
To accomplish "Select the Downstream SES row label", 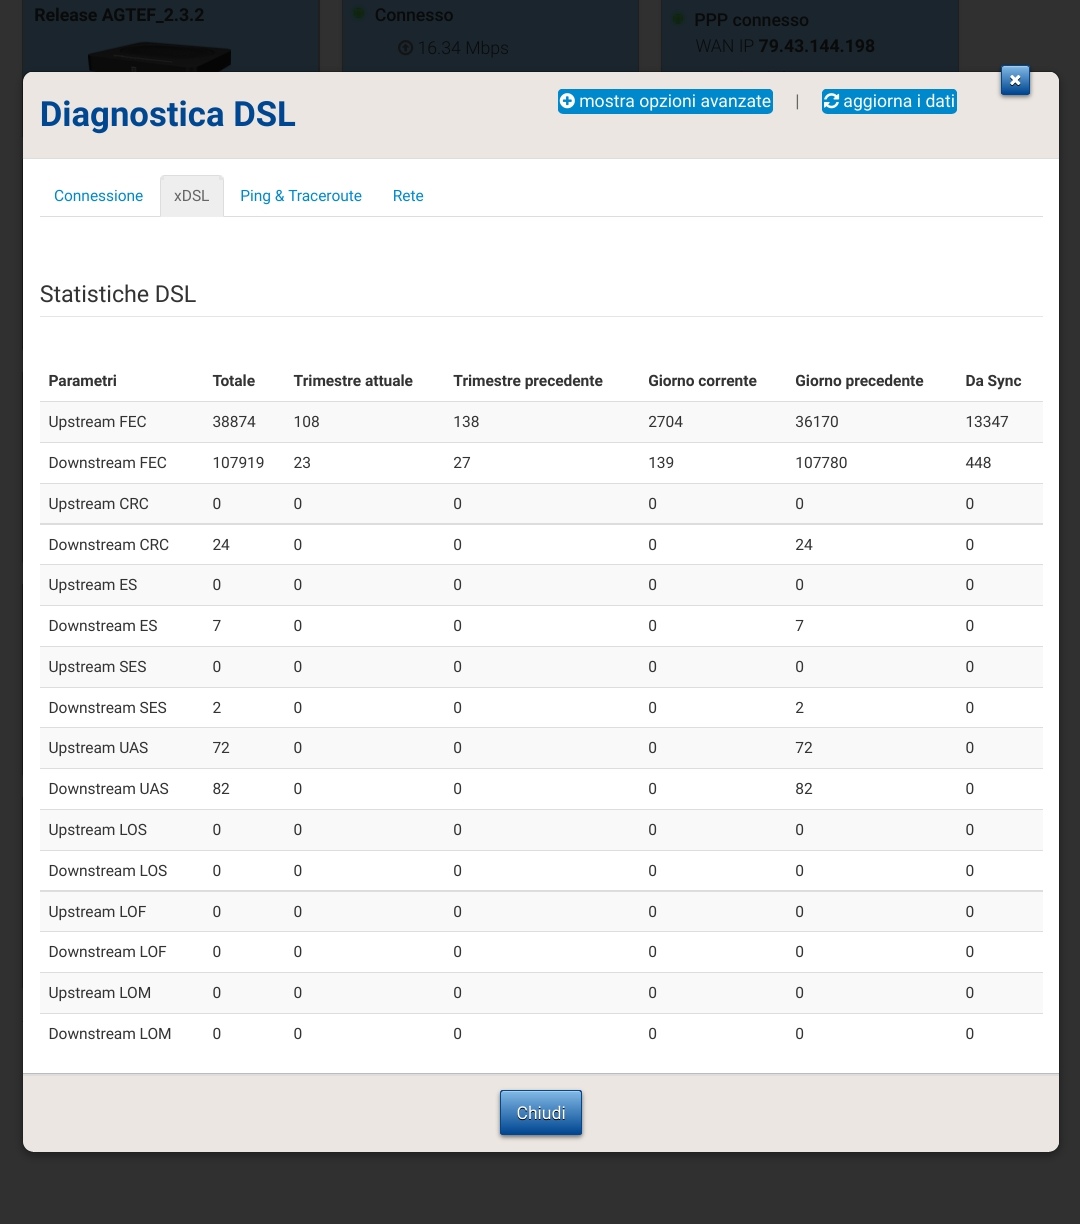I will click(108, 708).
